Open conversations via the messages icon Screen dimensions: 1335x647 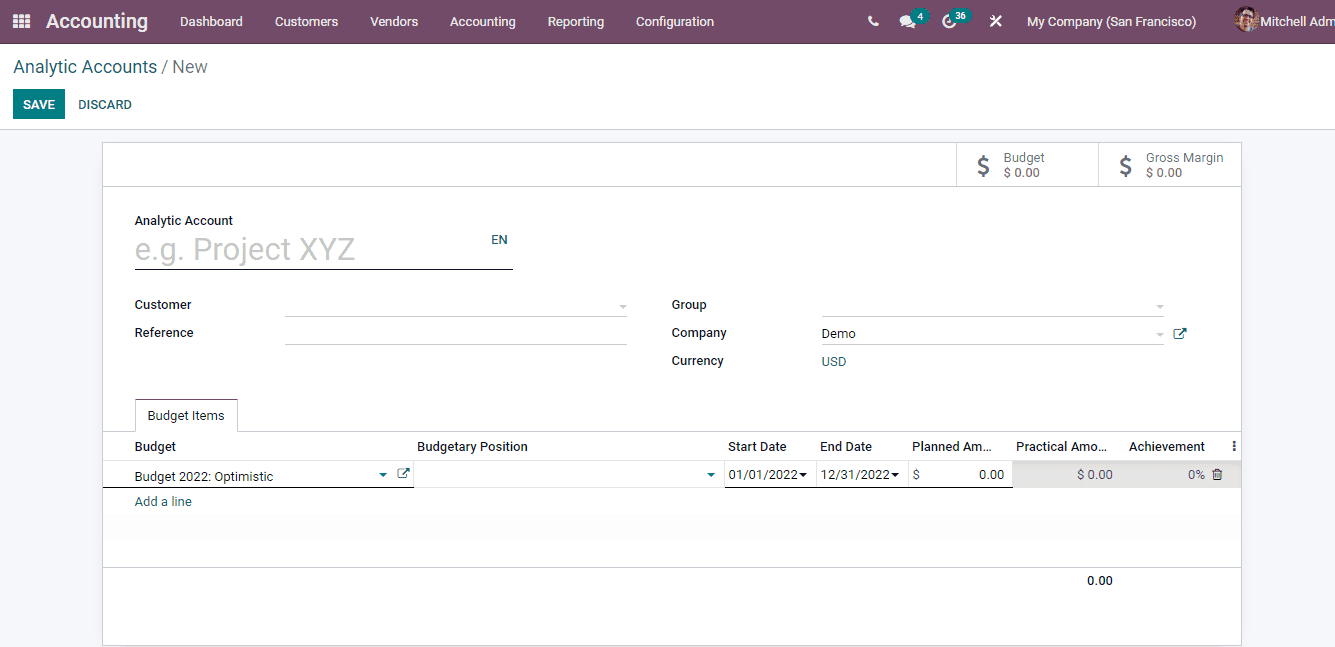tap(908, 21)
